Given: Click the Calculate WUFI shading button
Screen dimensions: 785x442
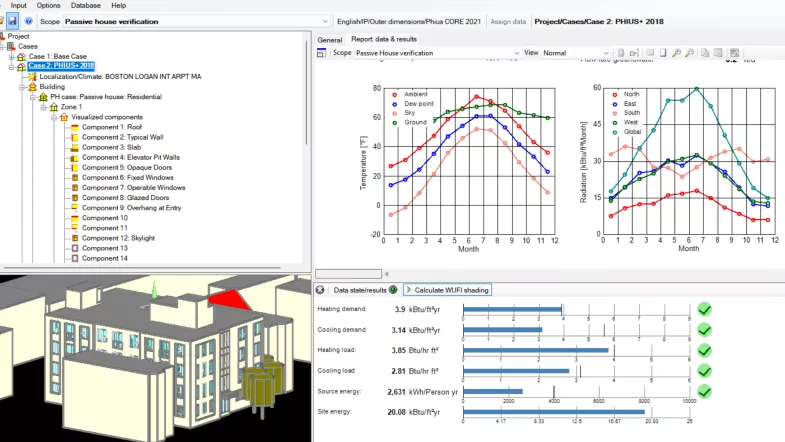Looking at the screenshot, I should (x=450, y=289).
